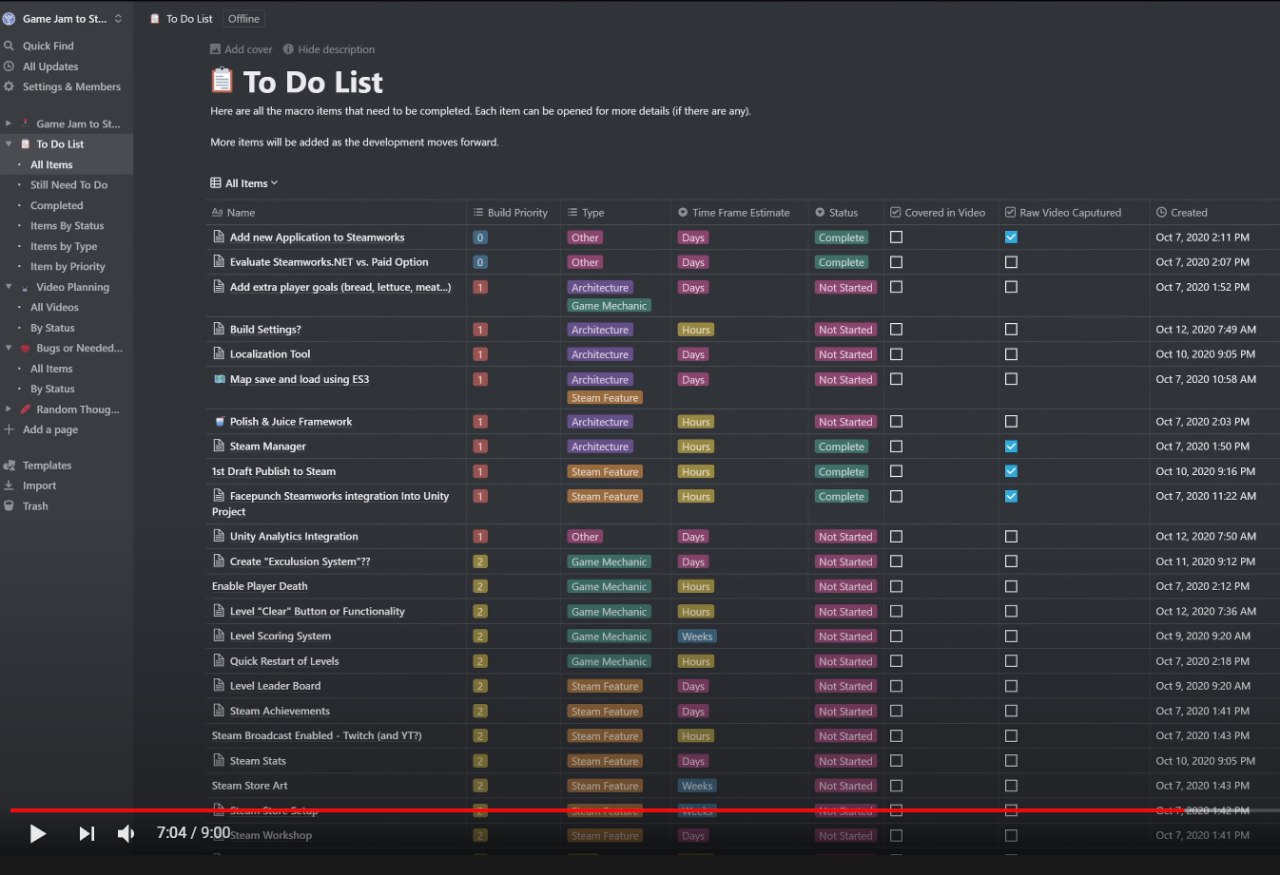The width and height of the screenshot is (1280, 875).
Task: Click the Weeks tag on Level Scoring System
Action: [697, 636]
